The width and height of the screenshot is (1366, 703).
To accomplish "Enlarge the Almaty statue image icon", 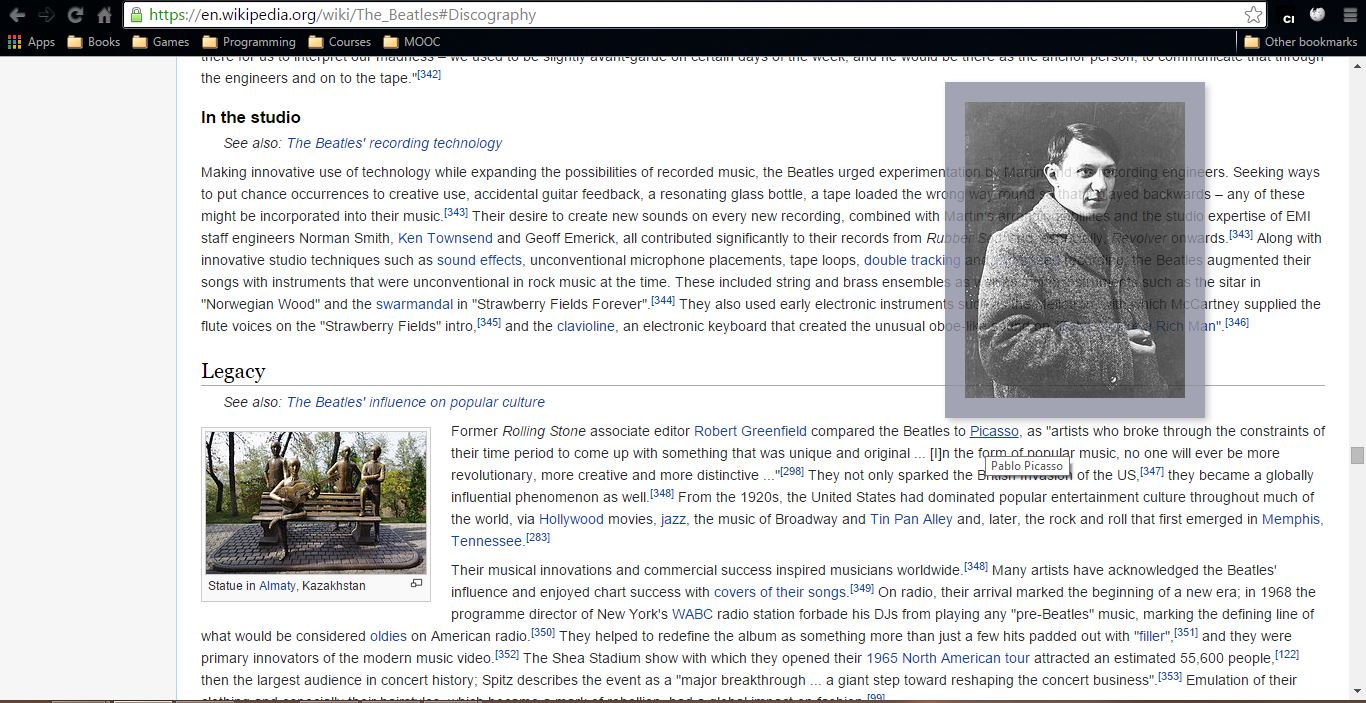I will (x=417, y=583).
